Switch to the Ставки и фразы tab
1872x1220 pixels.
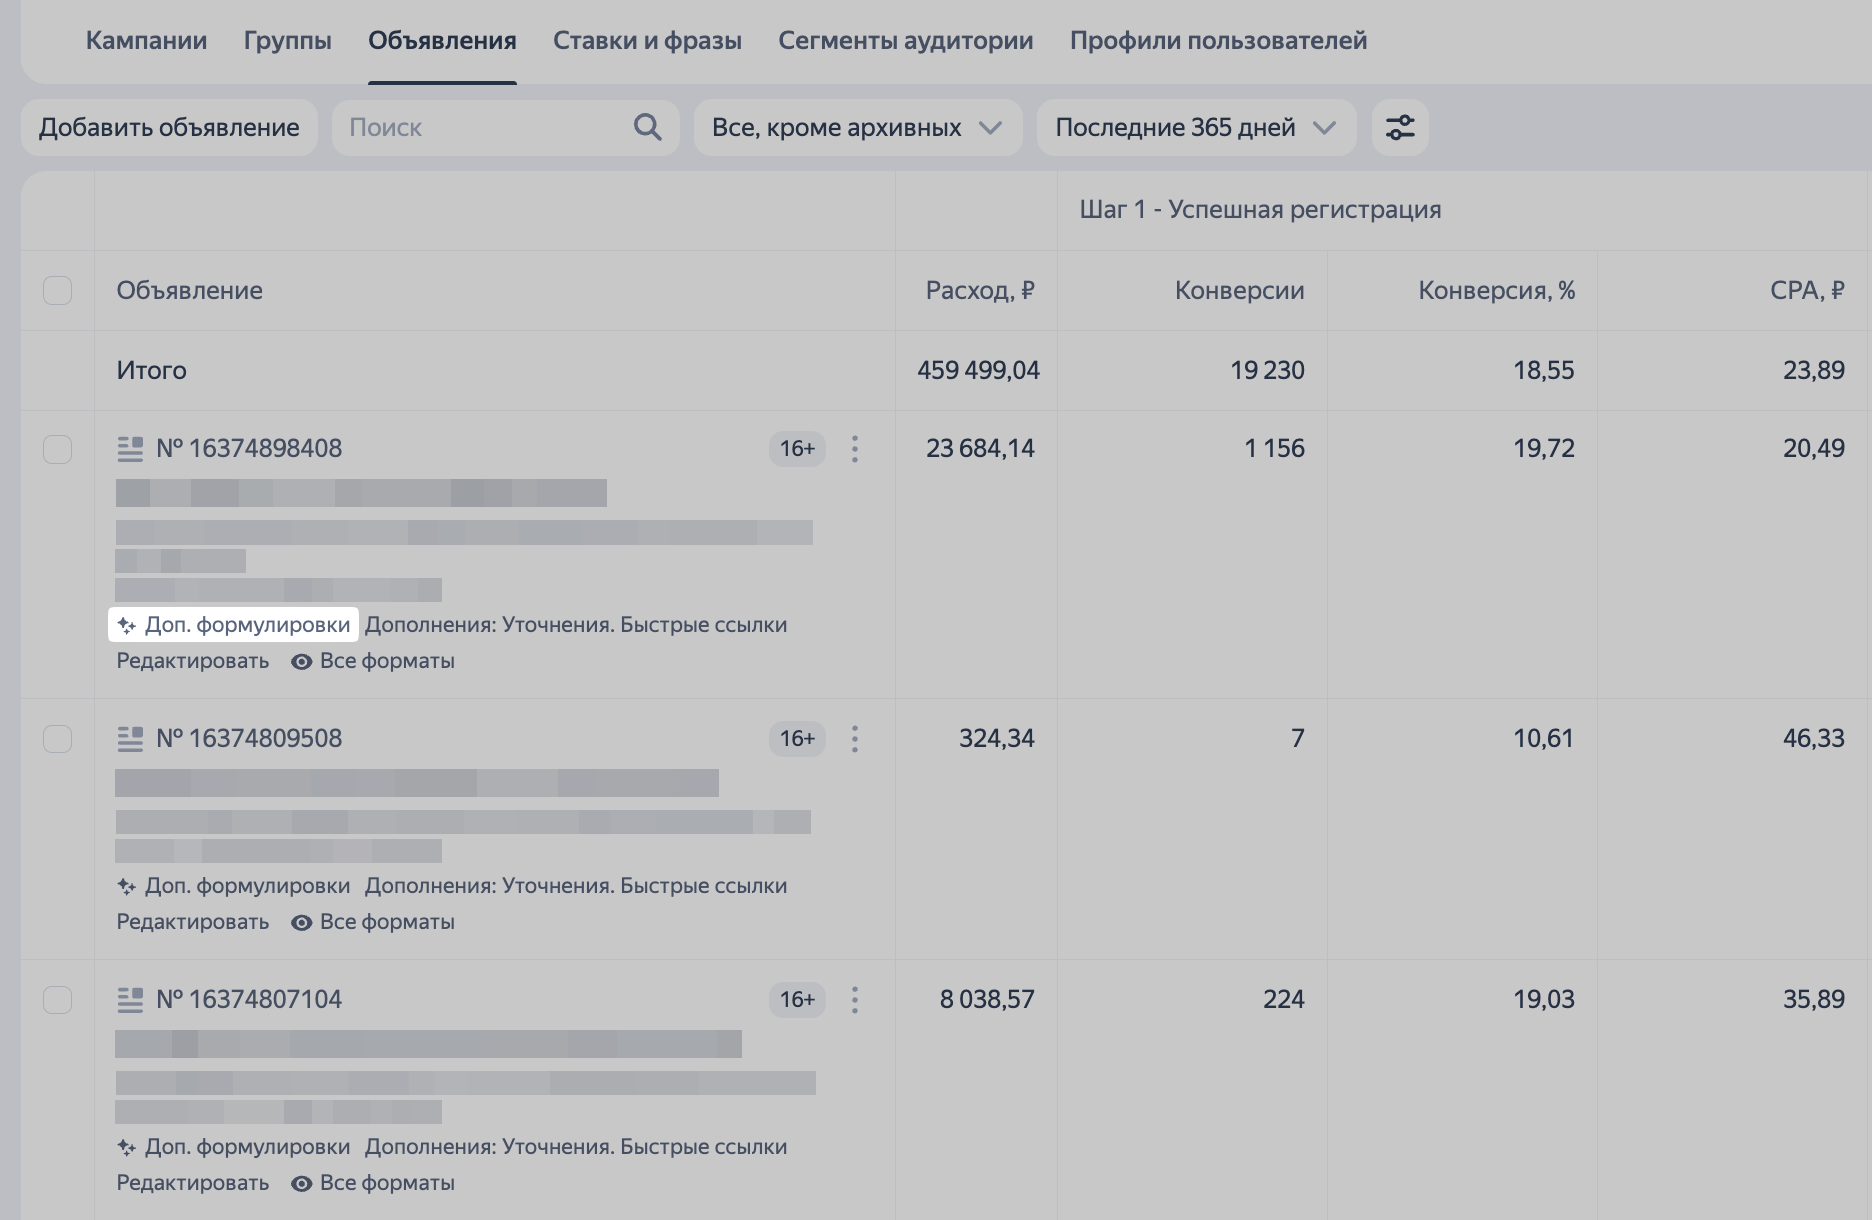pyautogui.click(x=647, y=41)
